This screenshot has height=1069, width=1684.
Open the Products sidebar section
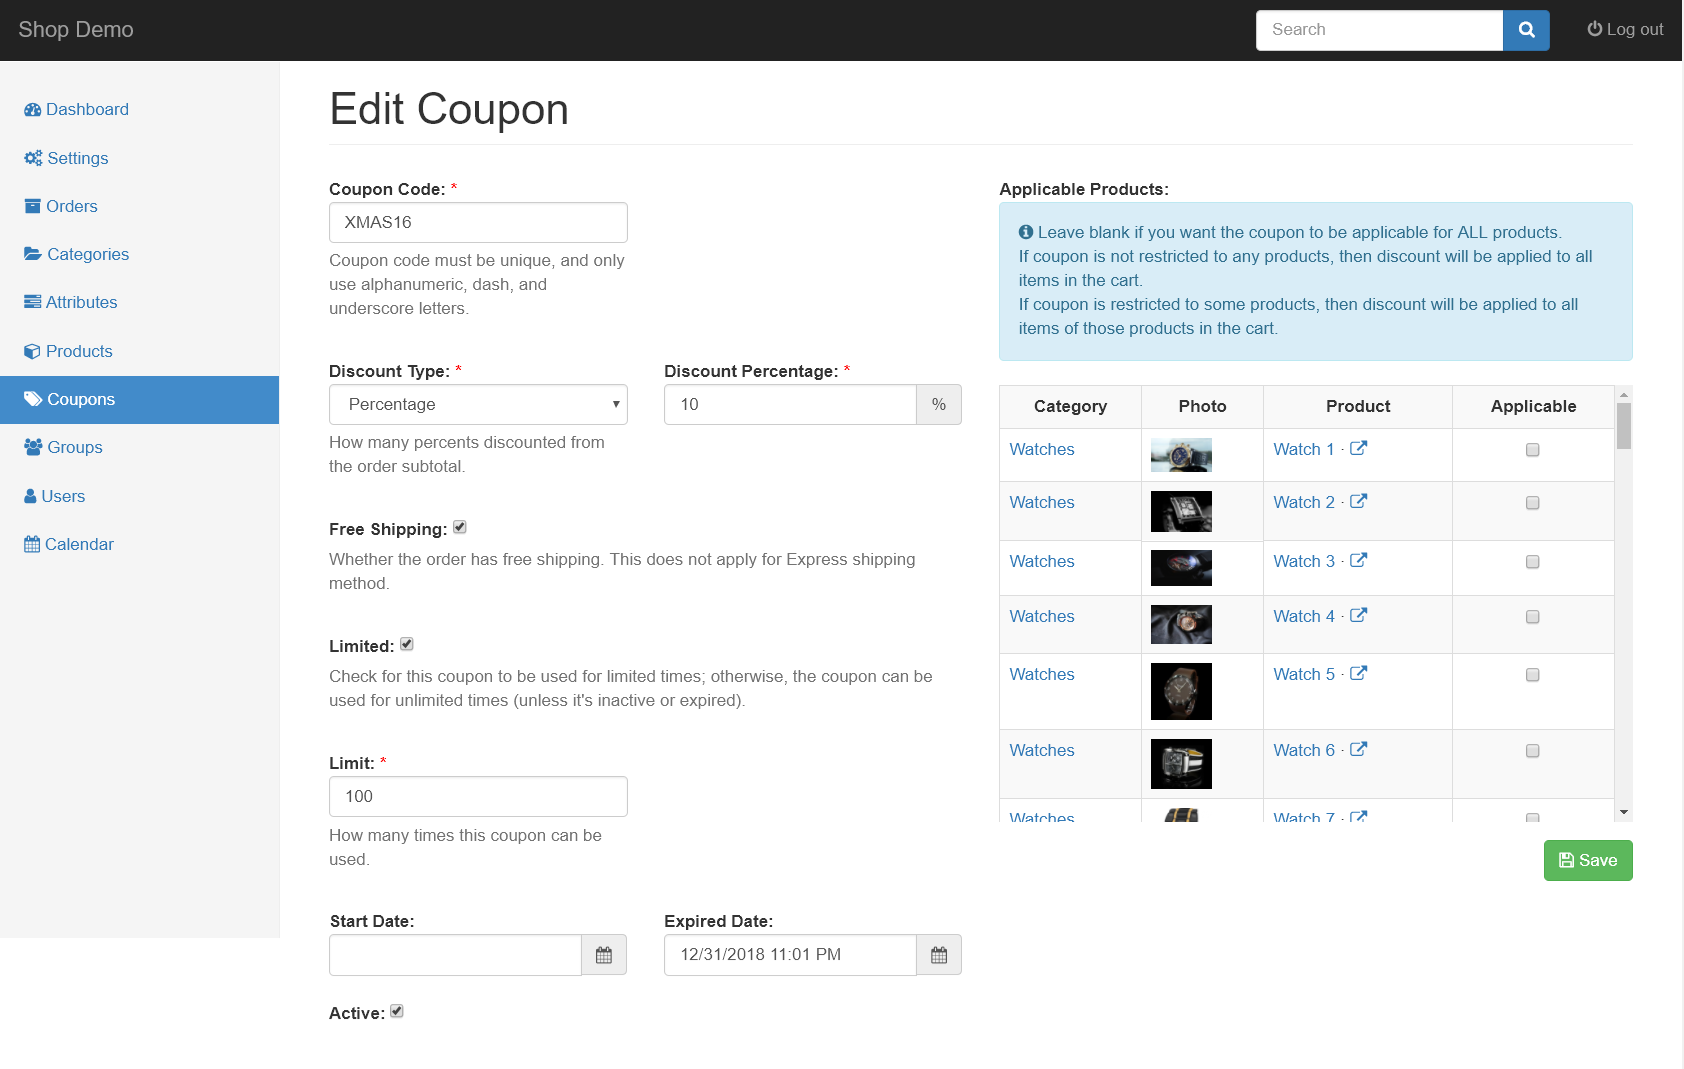(x=78, y=351)
